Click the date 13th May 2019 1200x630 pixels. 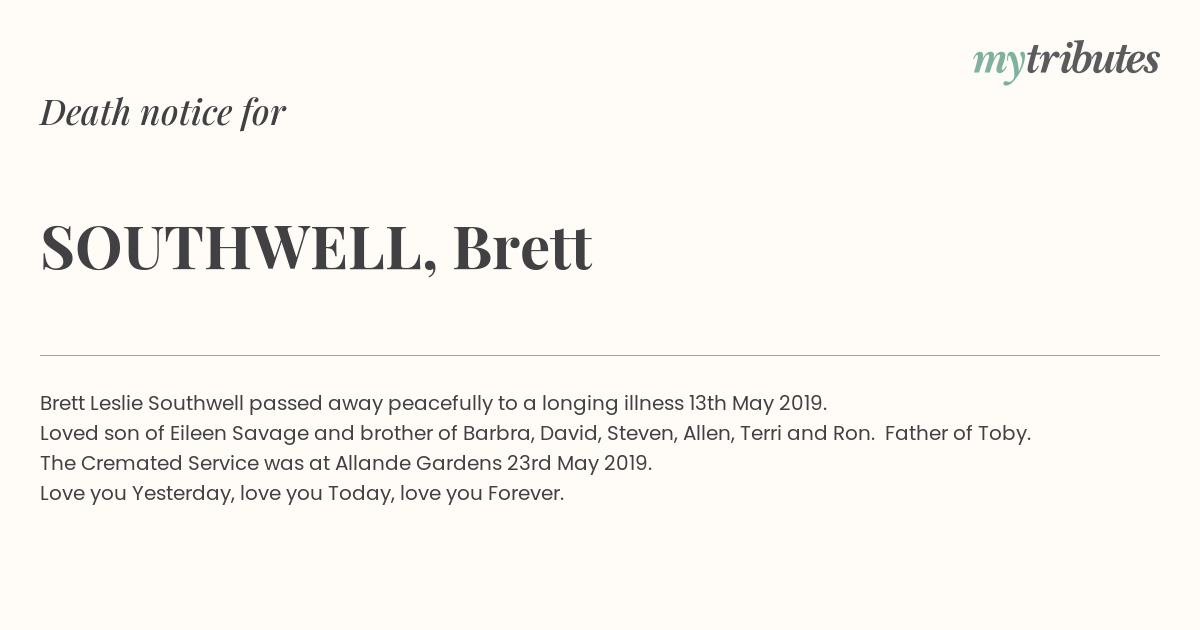(x=757, y=404)
